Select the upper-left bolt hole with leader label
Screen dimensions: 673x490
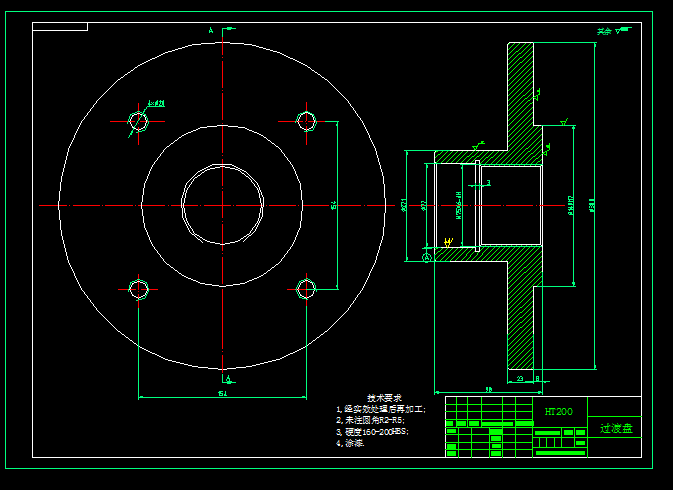[x=138, y=121]
